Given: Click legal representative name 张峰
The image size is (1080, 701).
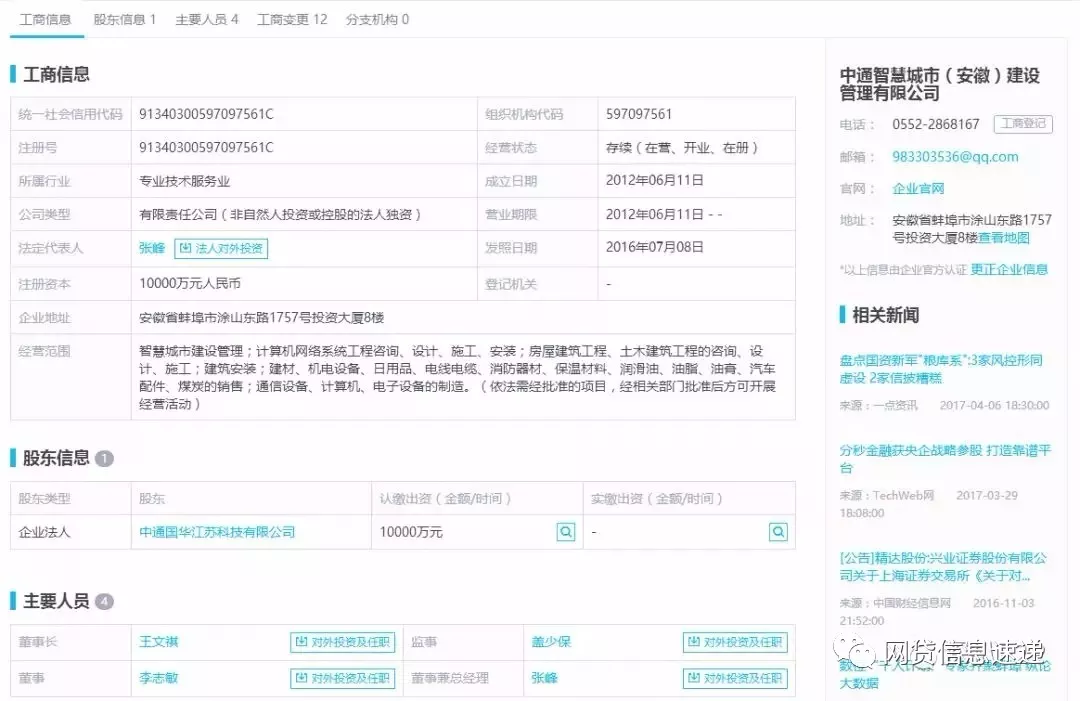Looking at the screenshot, I should point(152,248).
